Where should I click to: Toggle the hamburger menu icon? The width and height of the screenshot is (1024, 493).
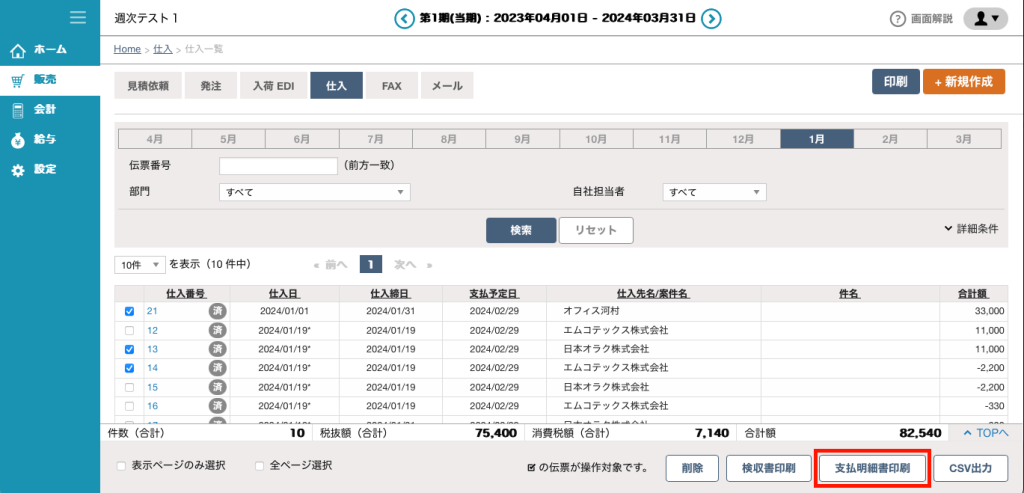(x=78, y=18)
